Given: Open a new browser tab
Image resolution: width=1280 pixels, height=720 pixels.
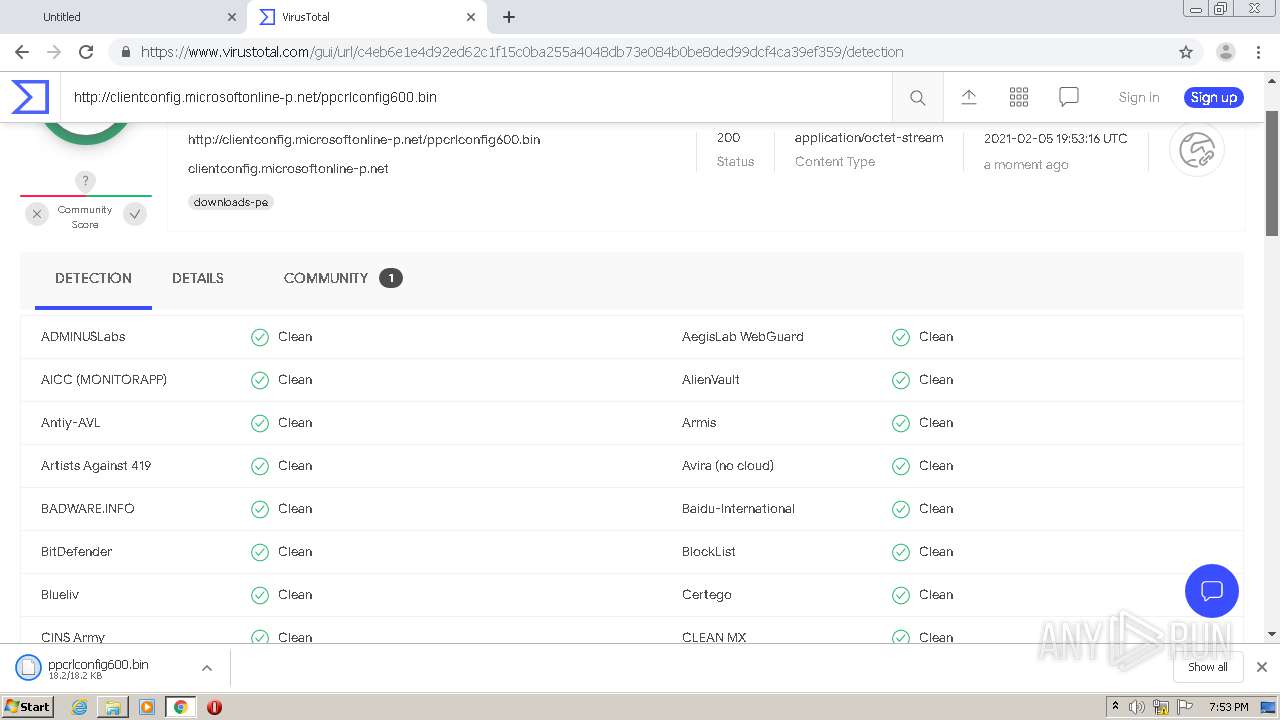Looking at the screenshot, I should pyautogui.click(x=508, y=17).
